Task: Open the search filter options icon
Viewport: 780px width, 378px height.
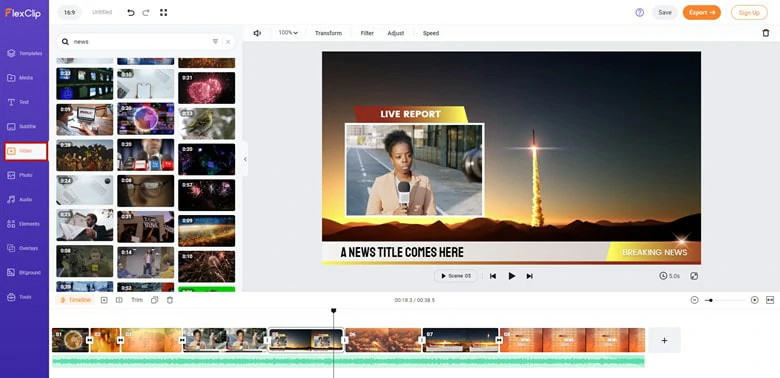Action: [x=215, y=42]
